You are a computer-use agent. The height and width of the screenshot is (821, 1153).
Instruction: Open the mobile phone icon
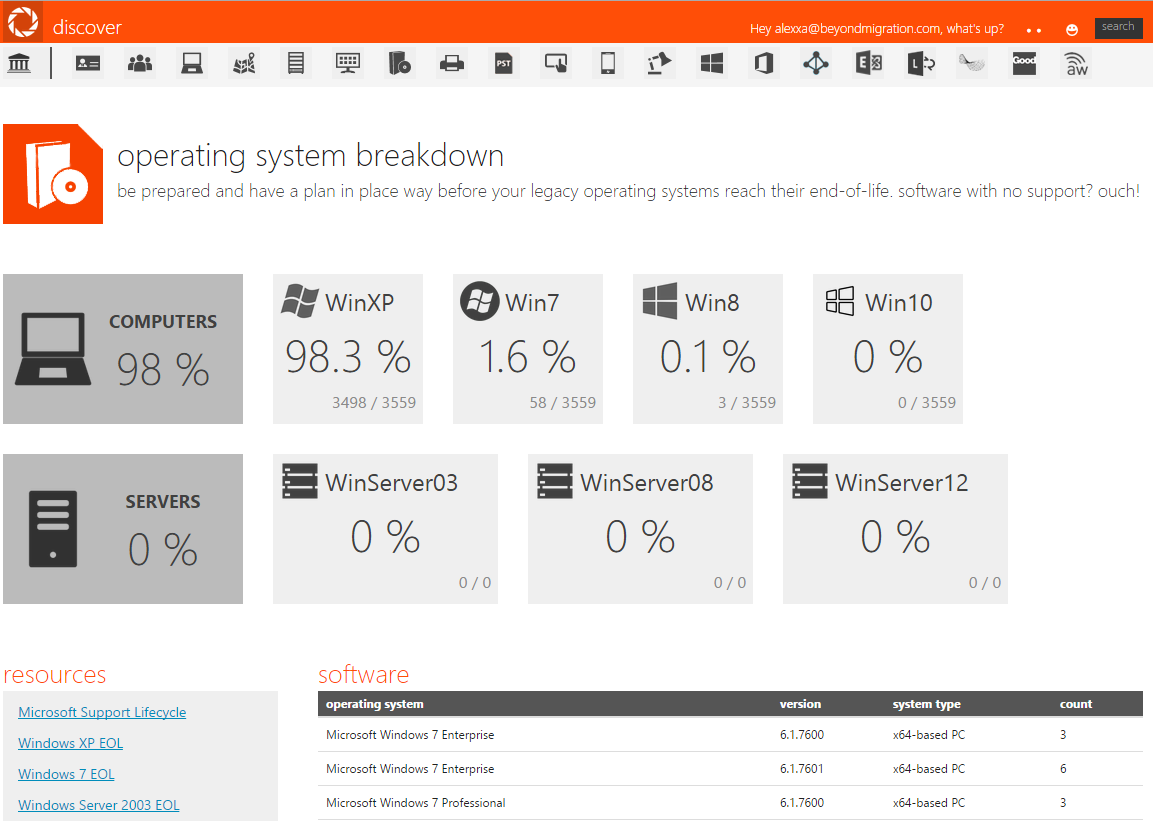[x=608, y=63]
